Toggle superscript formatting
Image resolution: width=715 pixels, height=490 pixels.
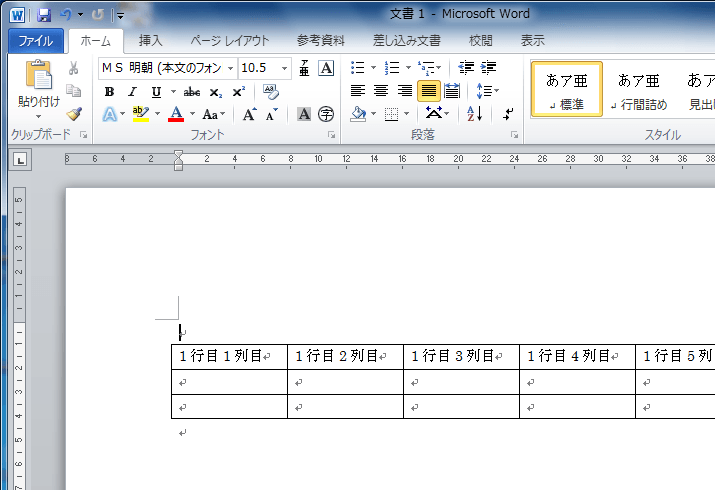pyautogui.click(x=238, y=92)
